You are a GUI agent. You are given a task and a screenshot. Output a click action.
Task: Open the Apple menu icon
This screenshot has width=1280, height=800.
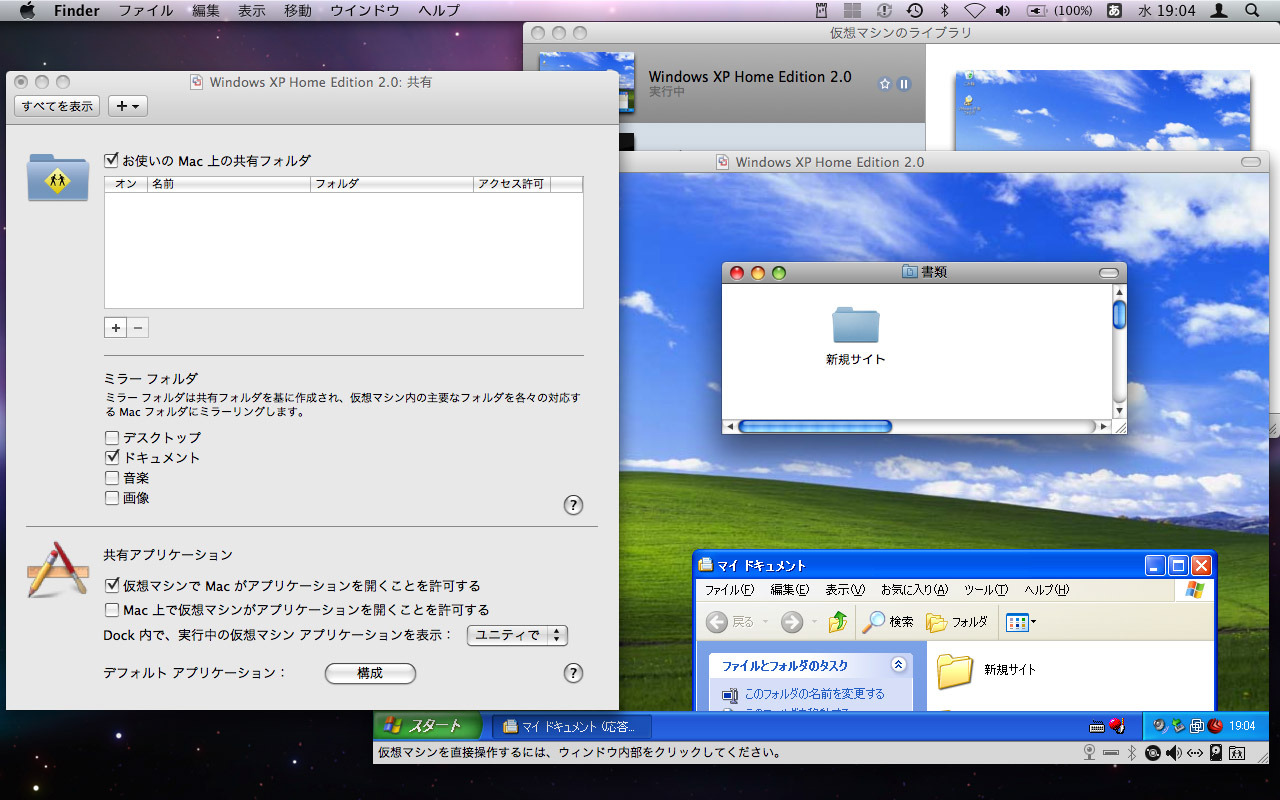pyautogui.click(x=27, y=10)
